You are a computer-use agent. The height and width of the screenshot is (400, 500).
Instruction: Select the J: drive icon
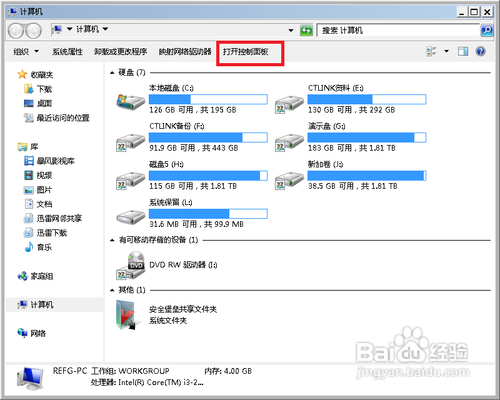[x=289, y=180]
